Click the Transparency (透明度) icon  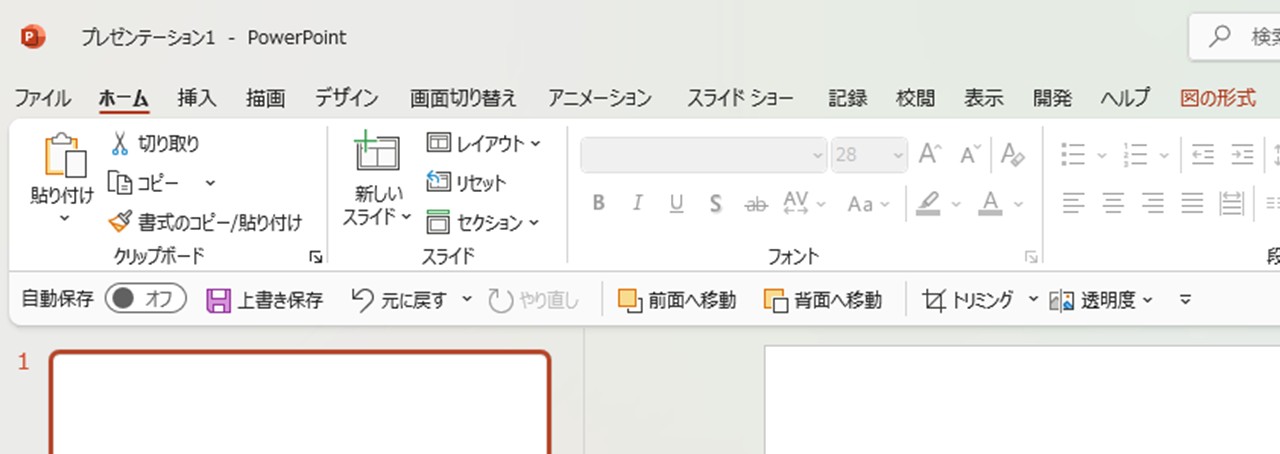(1061, 299)
